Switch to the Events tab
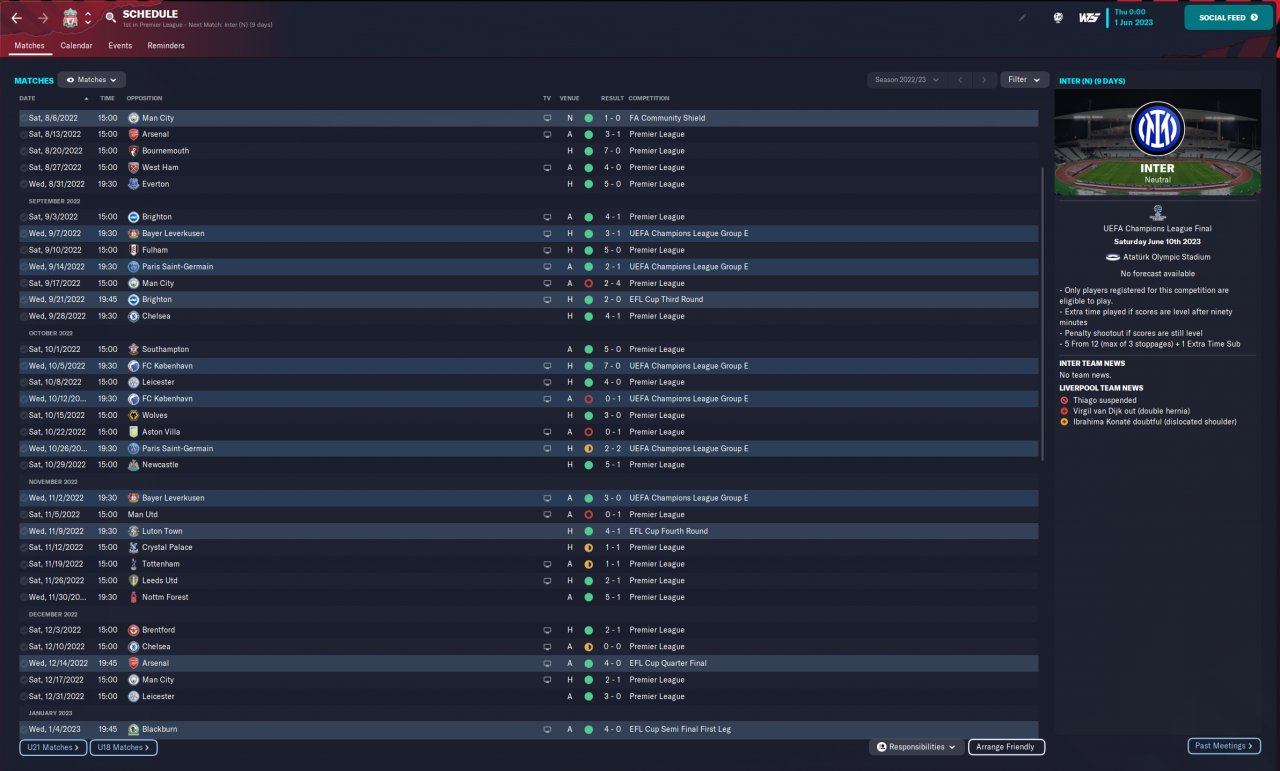This screenshot has height=771, width=1280. (120, 46)
